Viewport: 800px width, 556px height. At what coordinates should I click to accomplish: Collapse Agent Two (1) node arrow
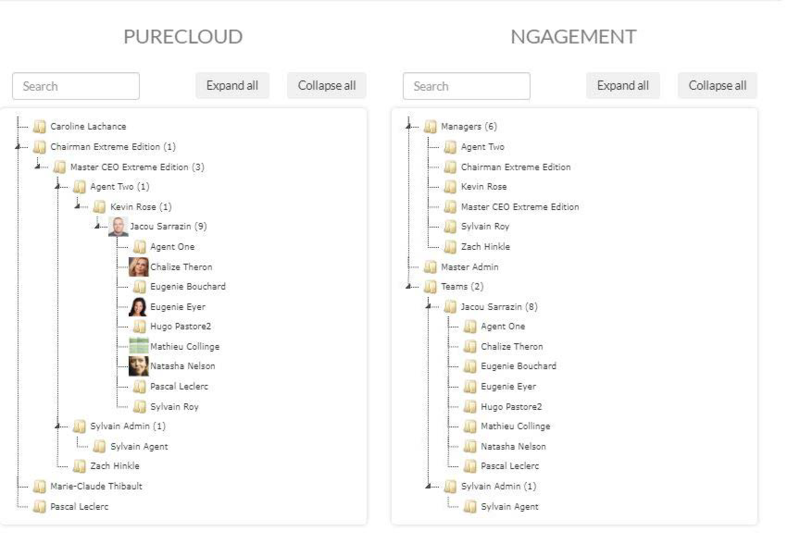58,186
